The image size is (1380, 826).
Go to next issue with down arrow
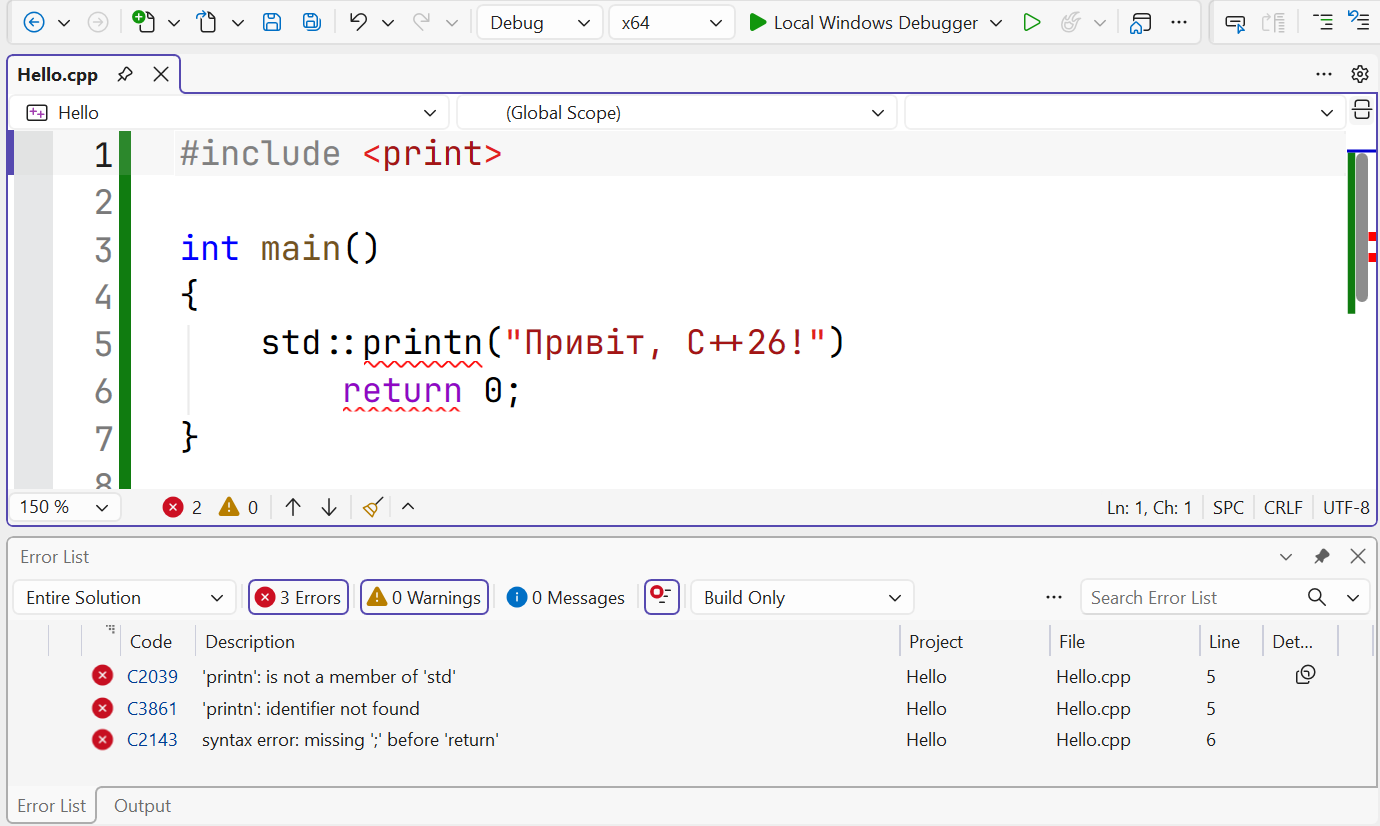[329, 507]
